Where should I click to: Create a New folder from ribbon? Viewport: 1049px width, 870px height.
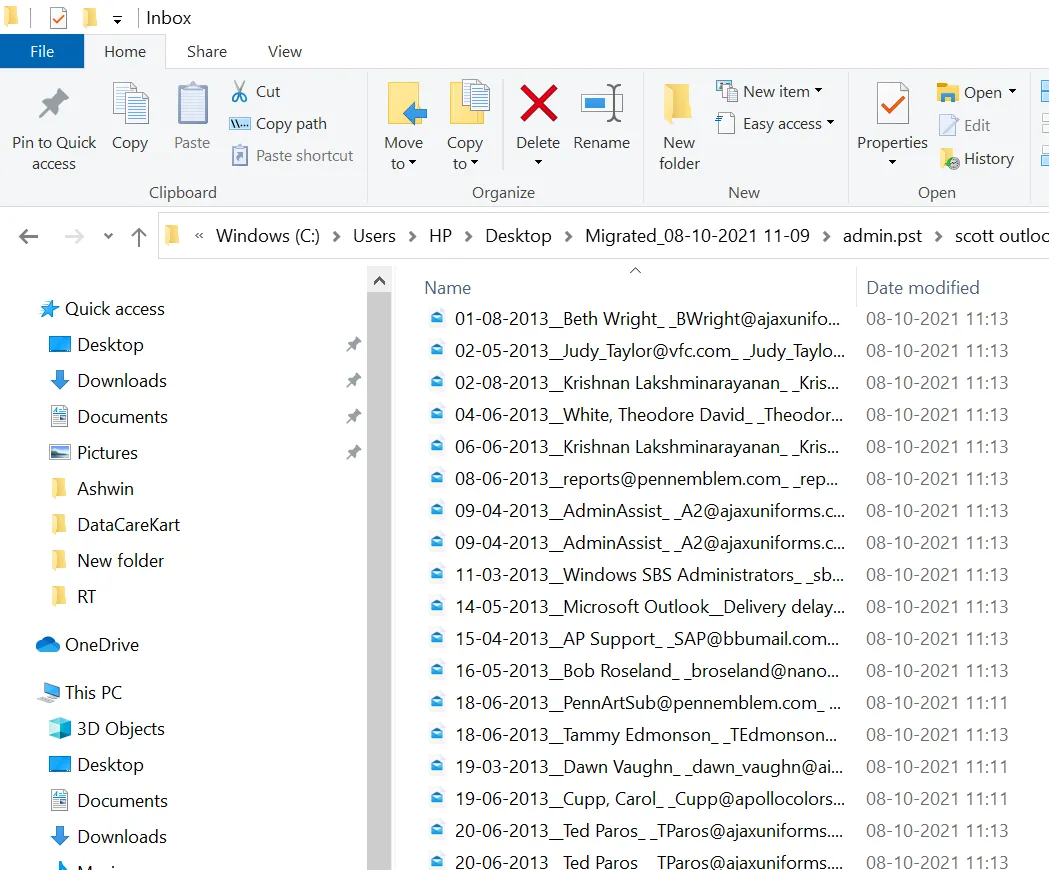point(679,124)
